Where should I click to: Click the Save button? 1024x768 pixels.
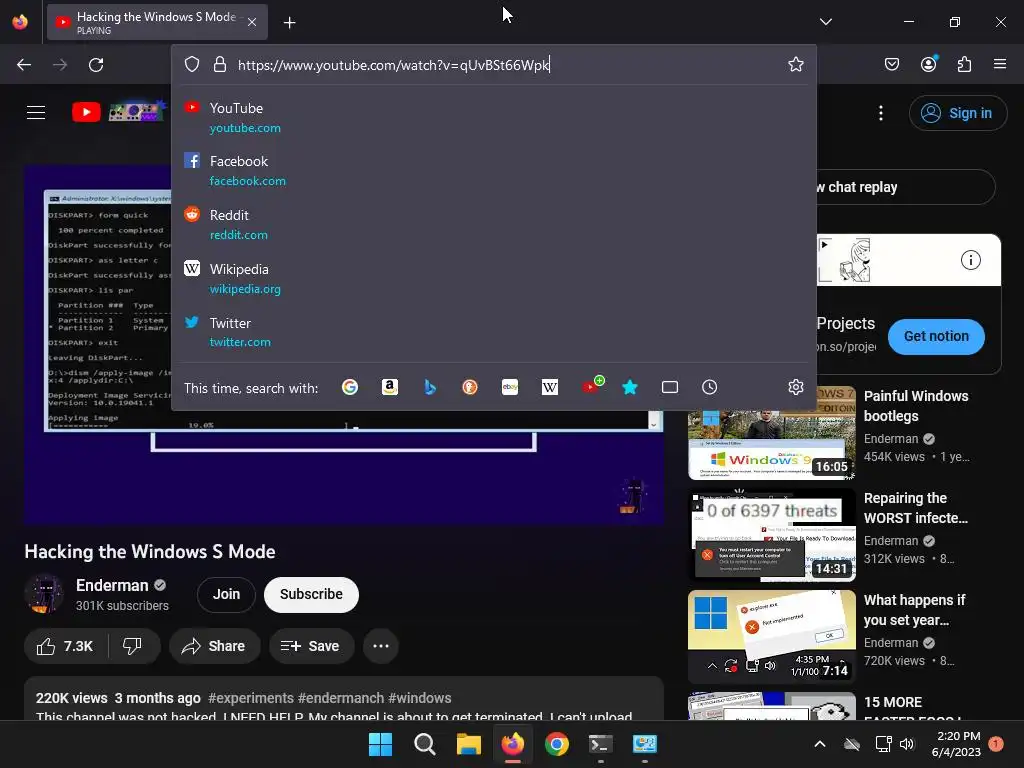[x=311, y=646]
